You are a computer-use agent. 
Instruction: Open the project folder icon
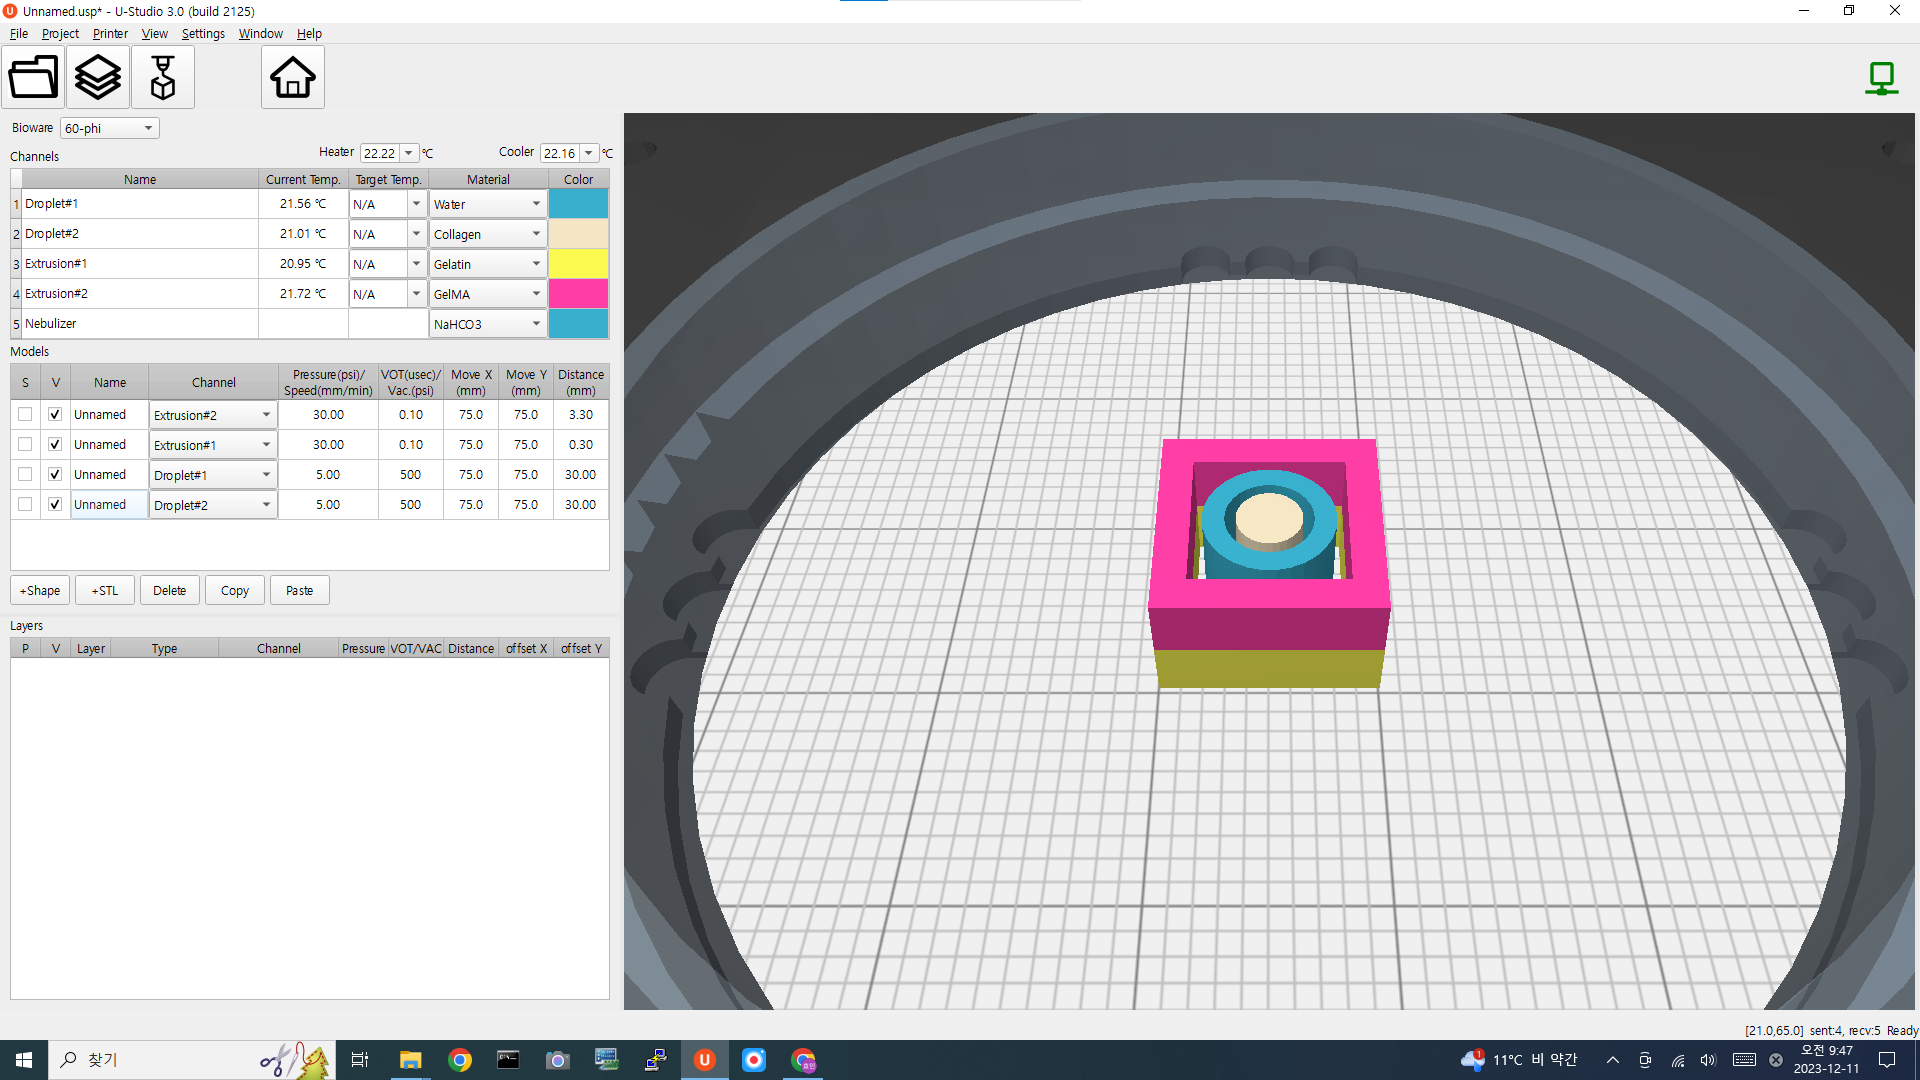(33, 77)
